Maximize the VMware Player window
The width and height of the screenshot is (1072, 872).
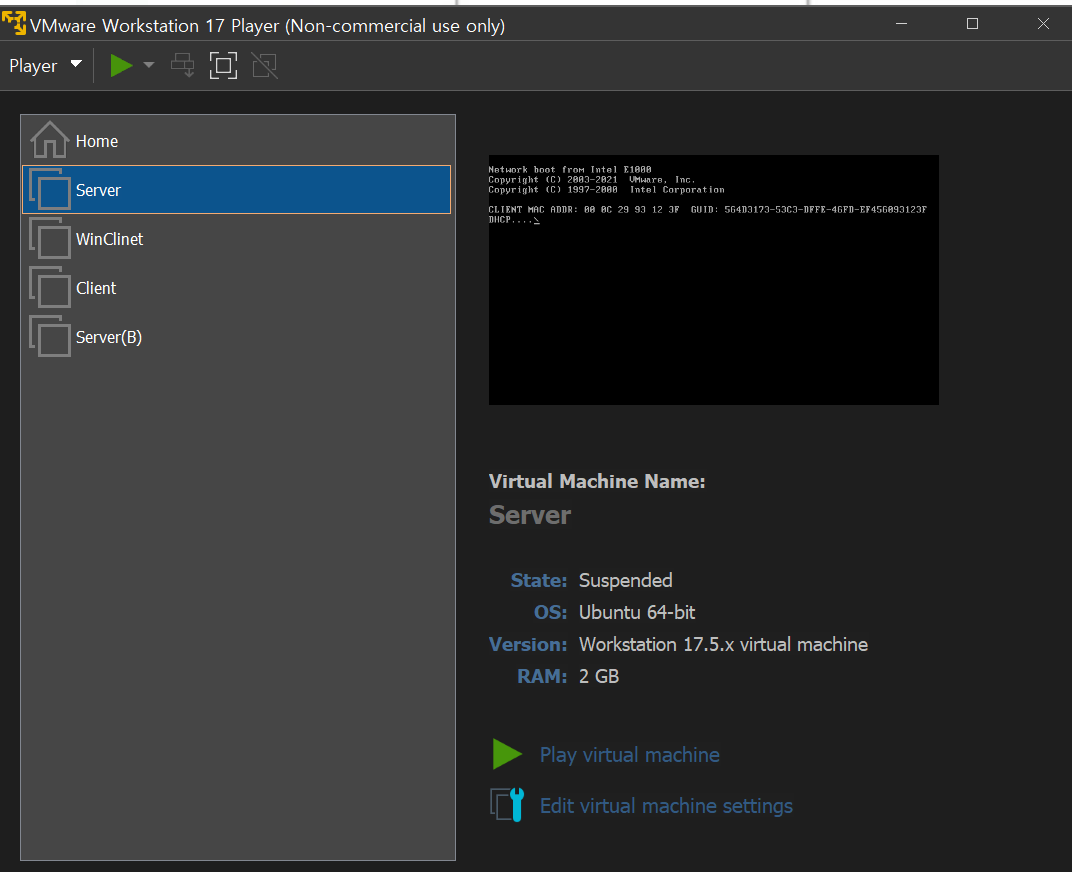972,24
